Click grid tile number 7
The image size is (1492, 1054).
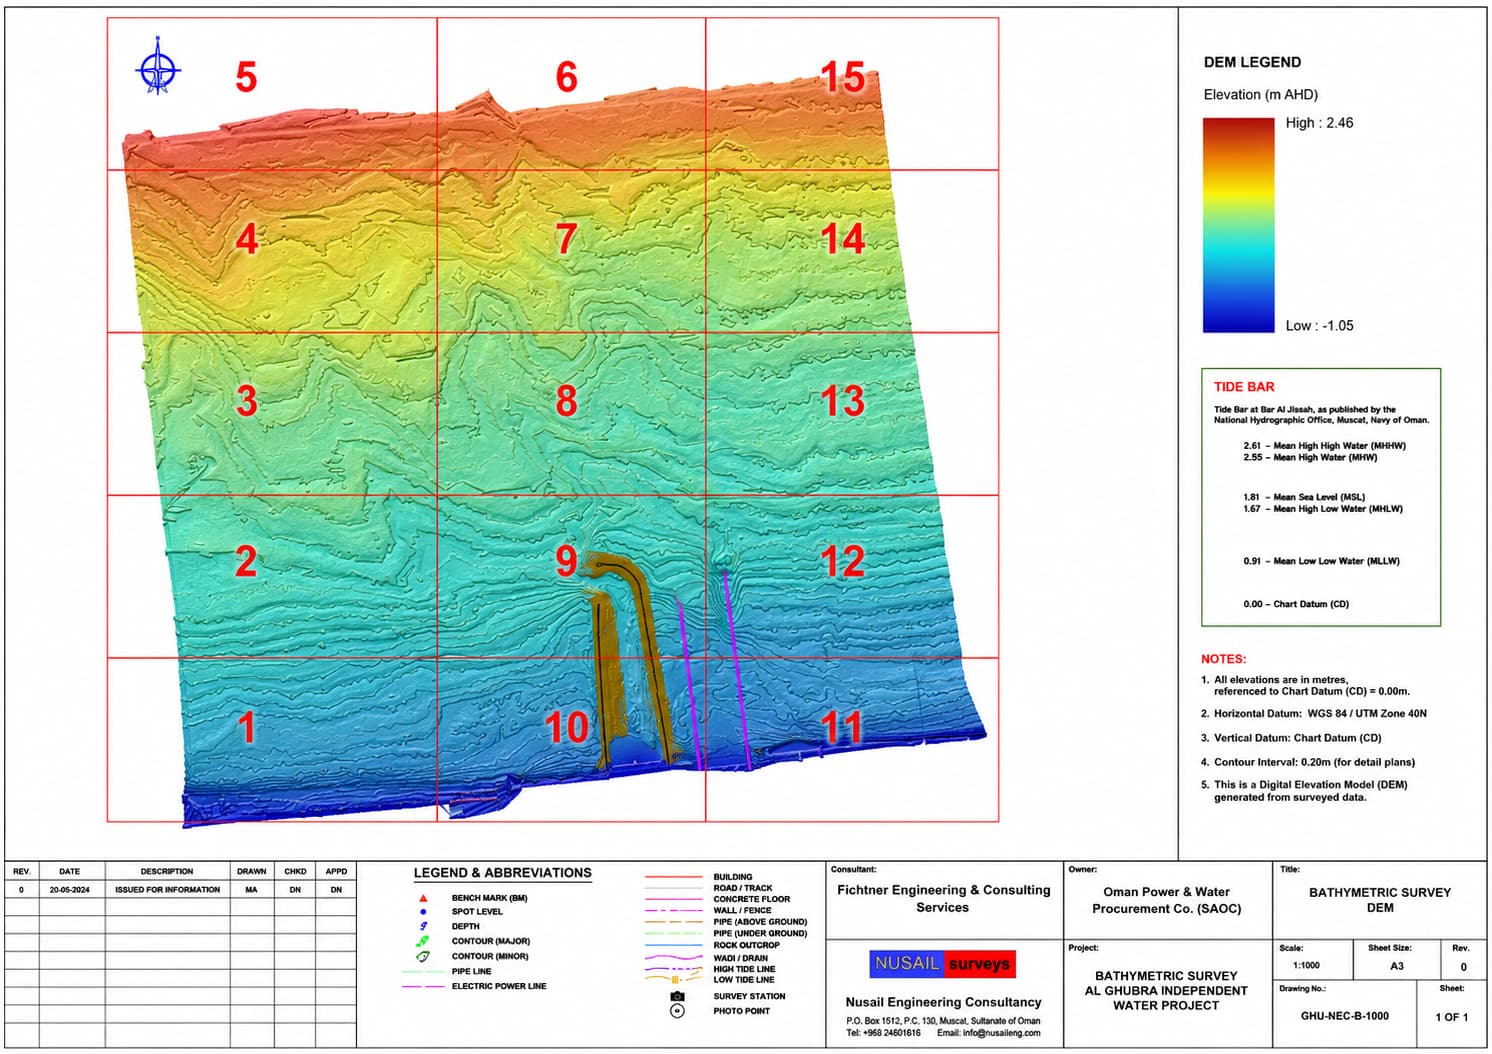click(566, 239)
